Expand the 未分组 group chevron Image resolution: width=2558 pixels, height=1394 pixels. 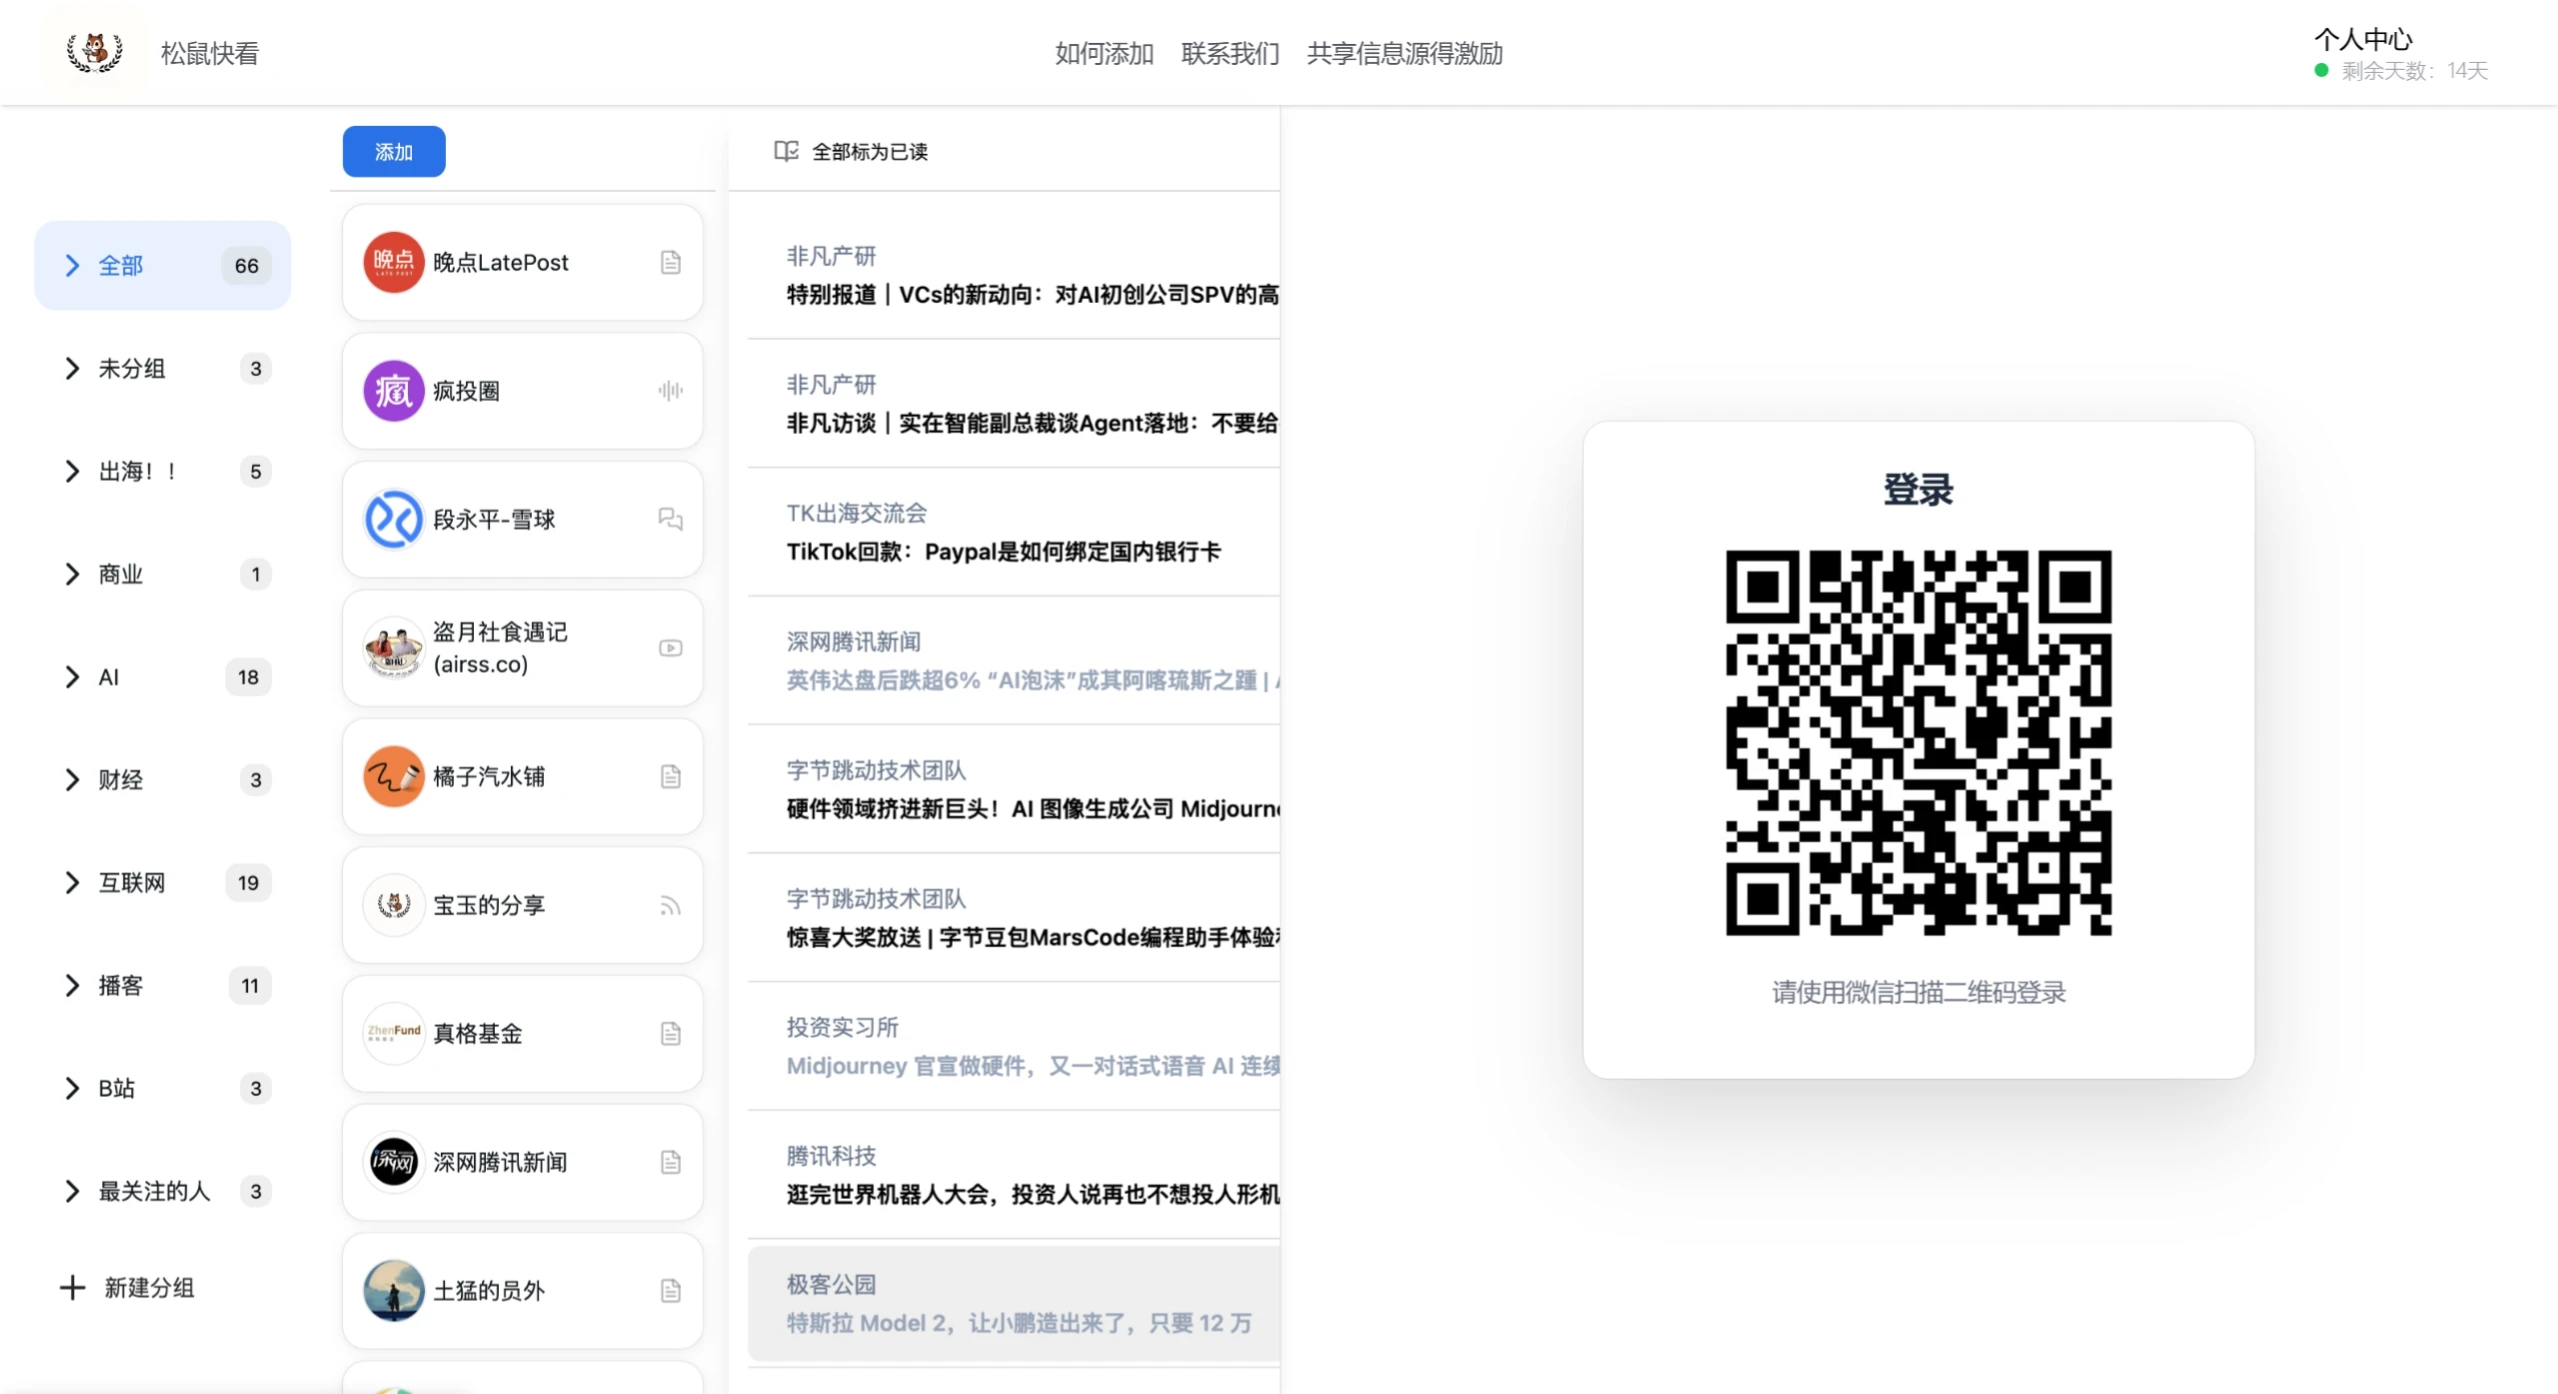[72, 368]
